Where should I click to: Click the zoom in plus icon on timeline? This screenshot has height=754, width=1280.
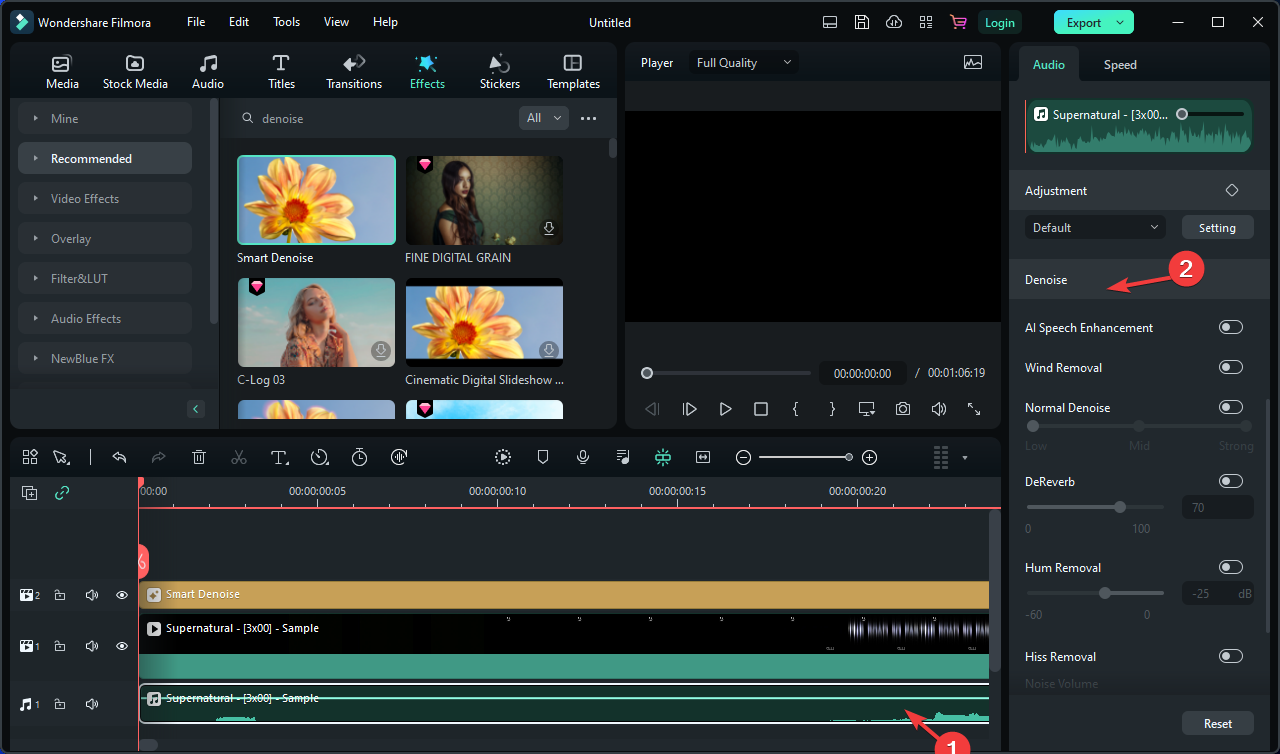coord(870,457)
